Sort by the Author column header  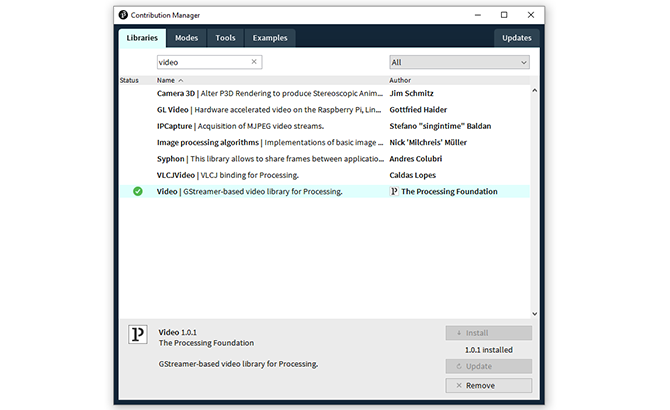coord(400,80)
